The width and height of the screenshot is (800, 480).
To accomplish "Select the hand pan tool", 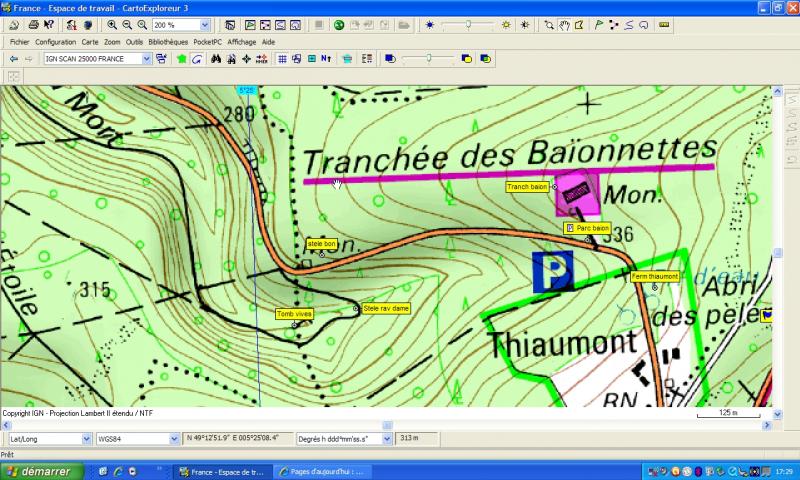I will pos(564,24).
